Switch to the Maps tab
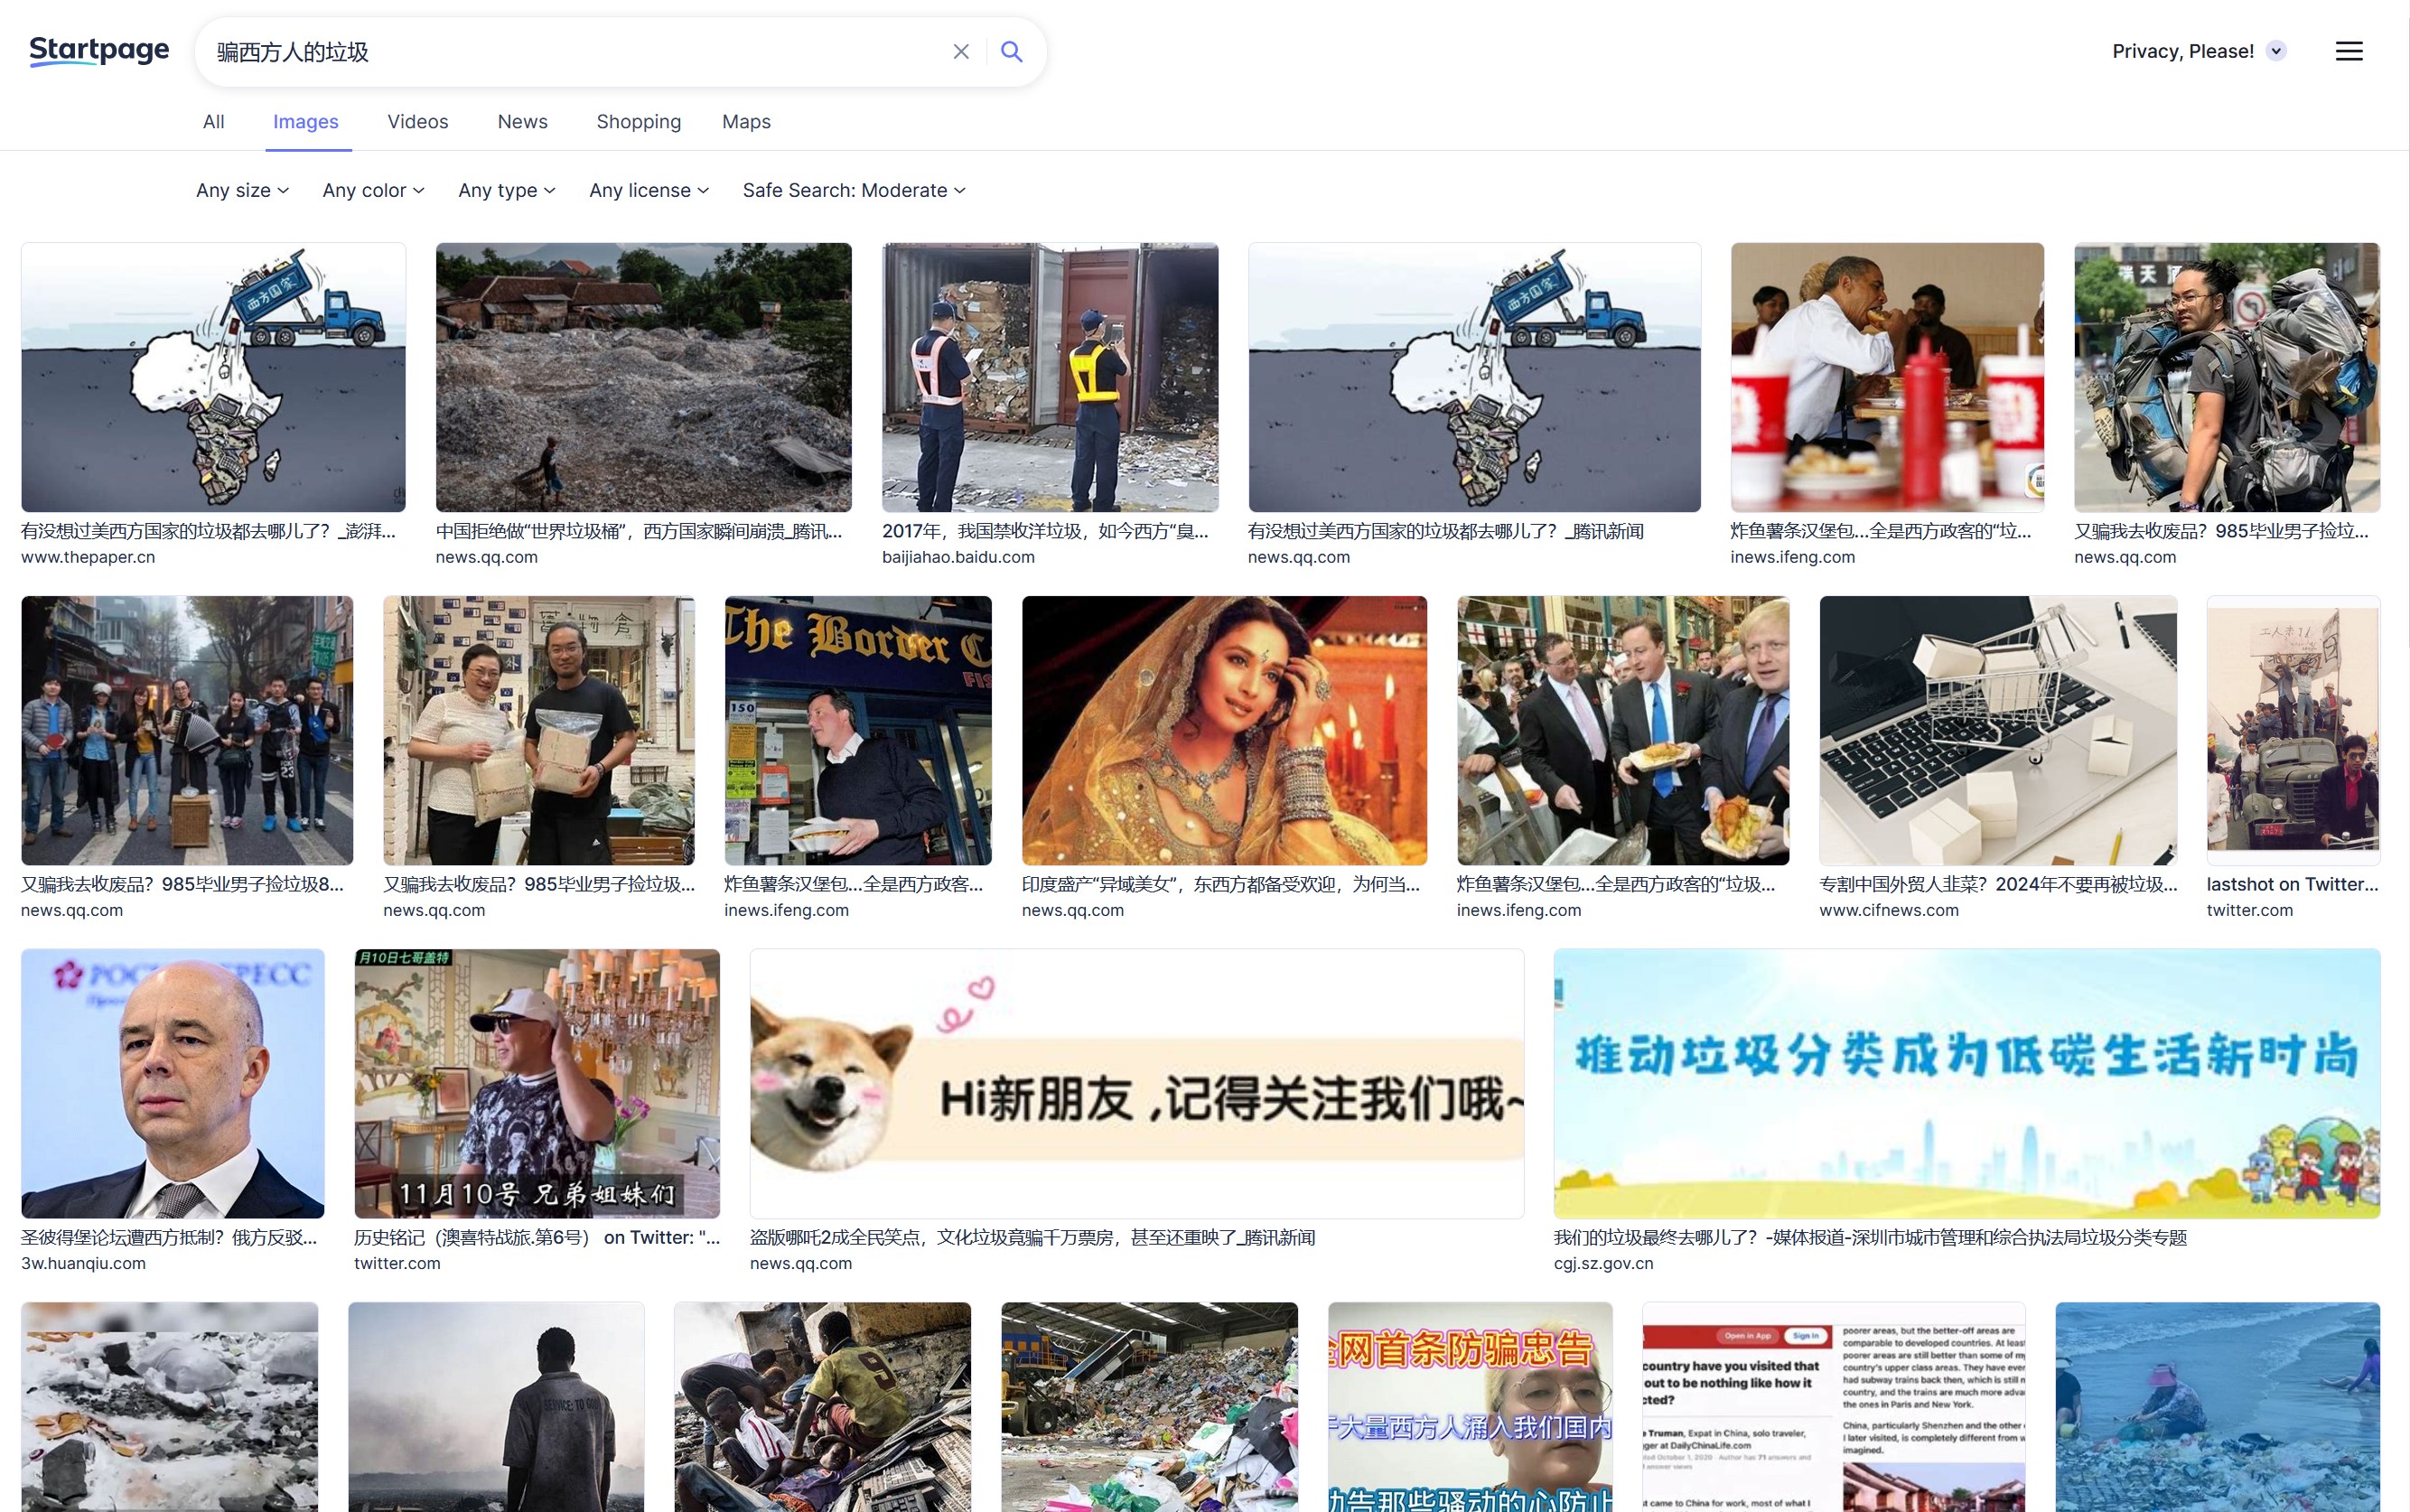2410x1512 pixels. tap(746, 121)
